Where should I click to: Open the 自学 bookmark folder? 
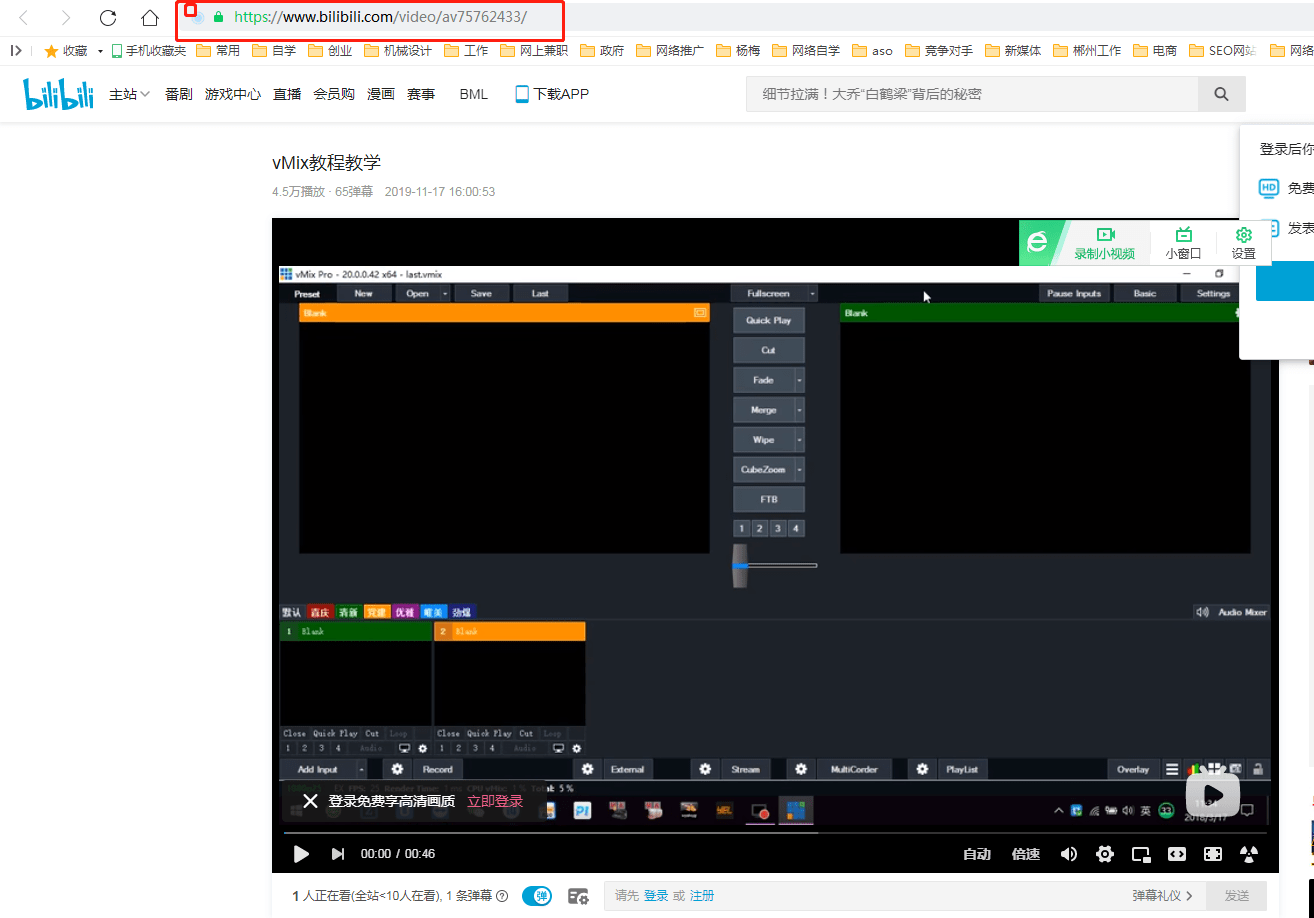274,50
